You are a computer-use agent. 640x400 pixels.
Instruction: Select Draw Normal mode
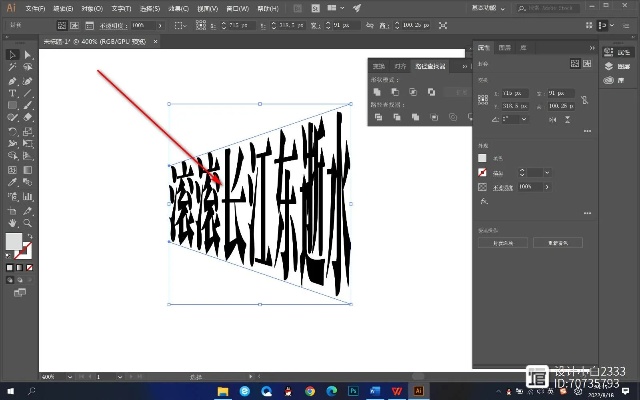point(10,280)
